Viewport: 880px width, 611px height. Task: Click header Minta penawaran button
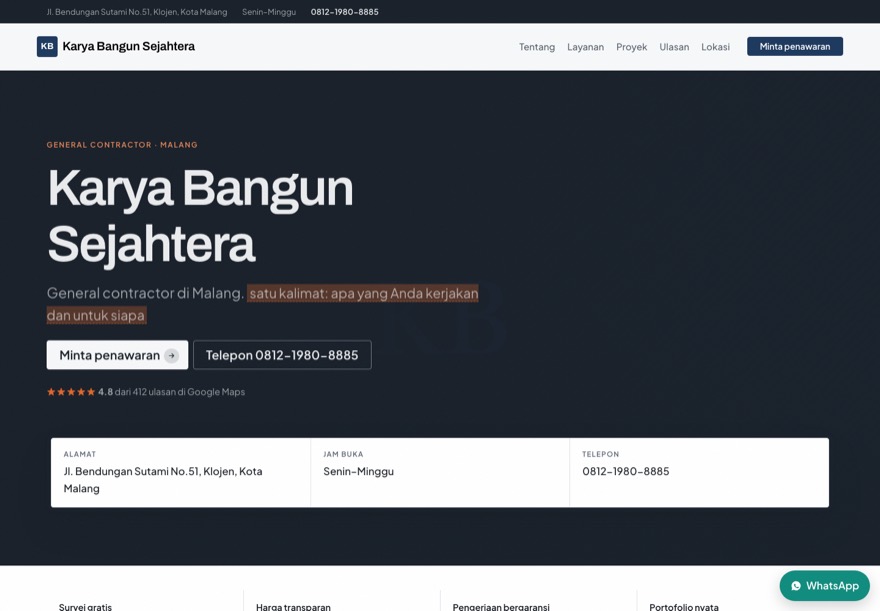pyautogui.click(x=795, y=47)
